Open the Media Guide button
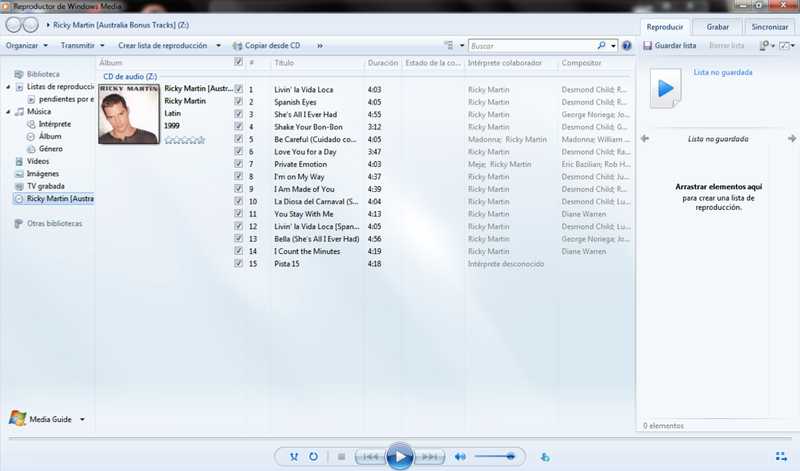Screen dimensions: 800x471 pyautogui.click(x=40, y=419)
